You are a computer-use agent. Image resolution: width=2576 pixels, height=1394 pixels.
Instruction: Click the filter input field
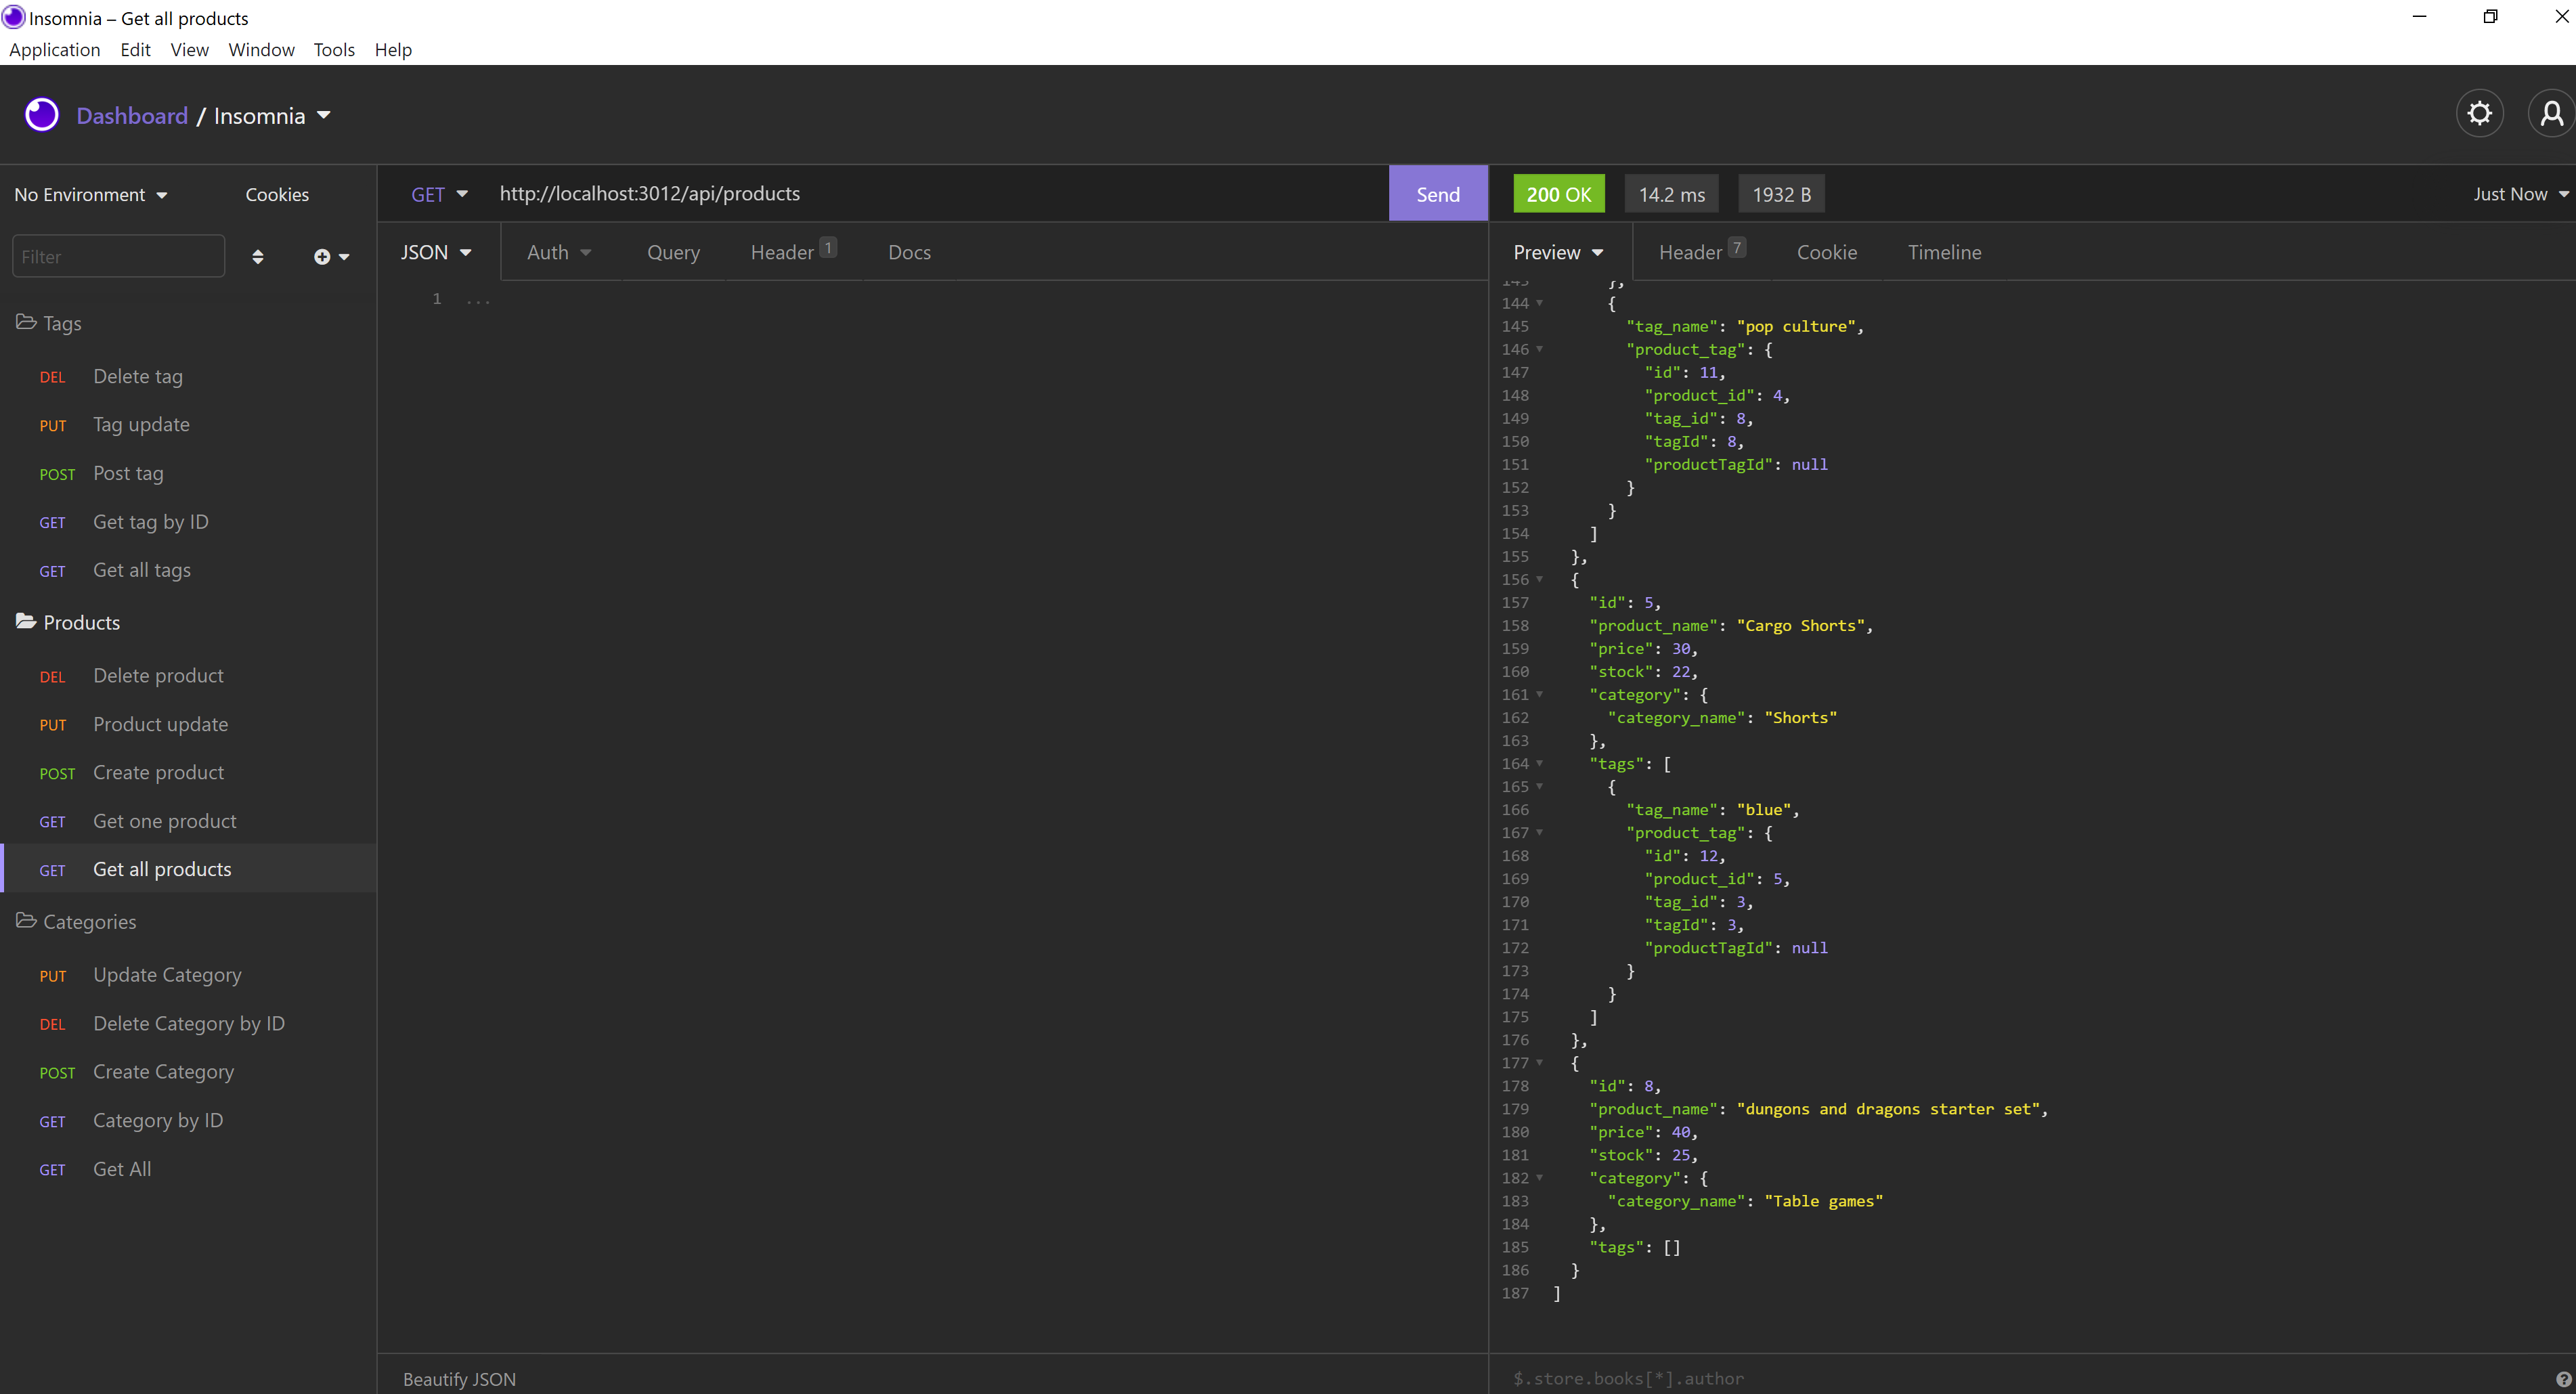tap(116, 256)
